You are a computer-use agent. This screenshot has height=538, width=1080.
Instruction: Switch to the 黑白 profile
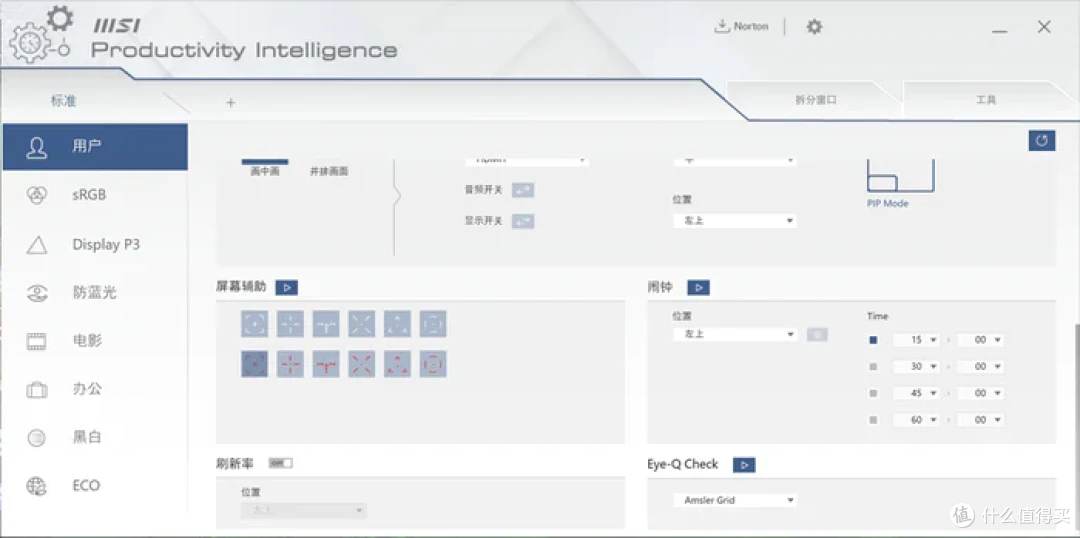point(95,437)
